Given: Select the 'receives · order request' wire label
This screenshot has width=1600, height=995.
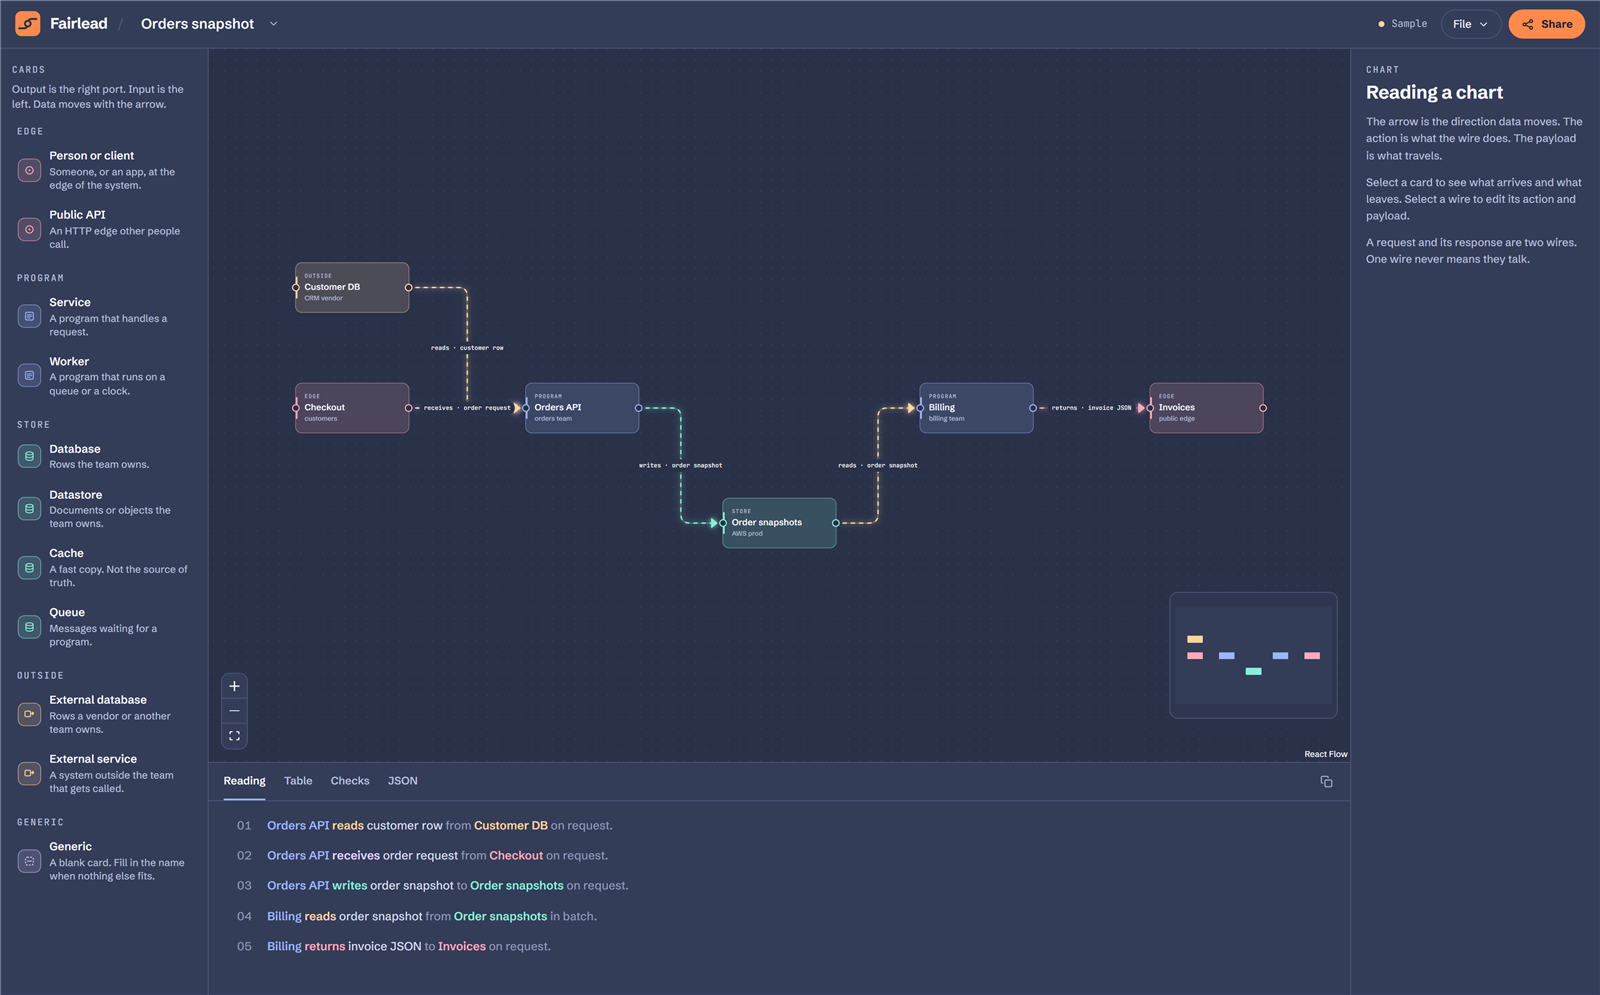Looking at the screenshot, I should [467, 408].
